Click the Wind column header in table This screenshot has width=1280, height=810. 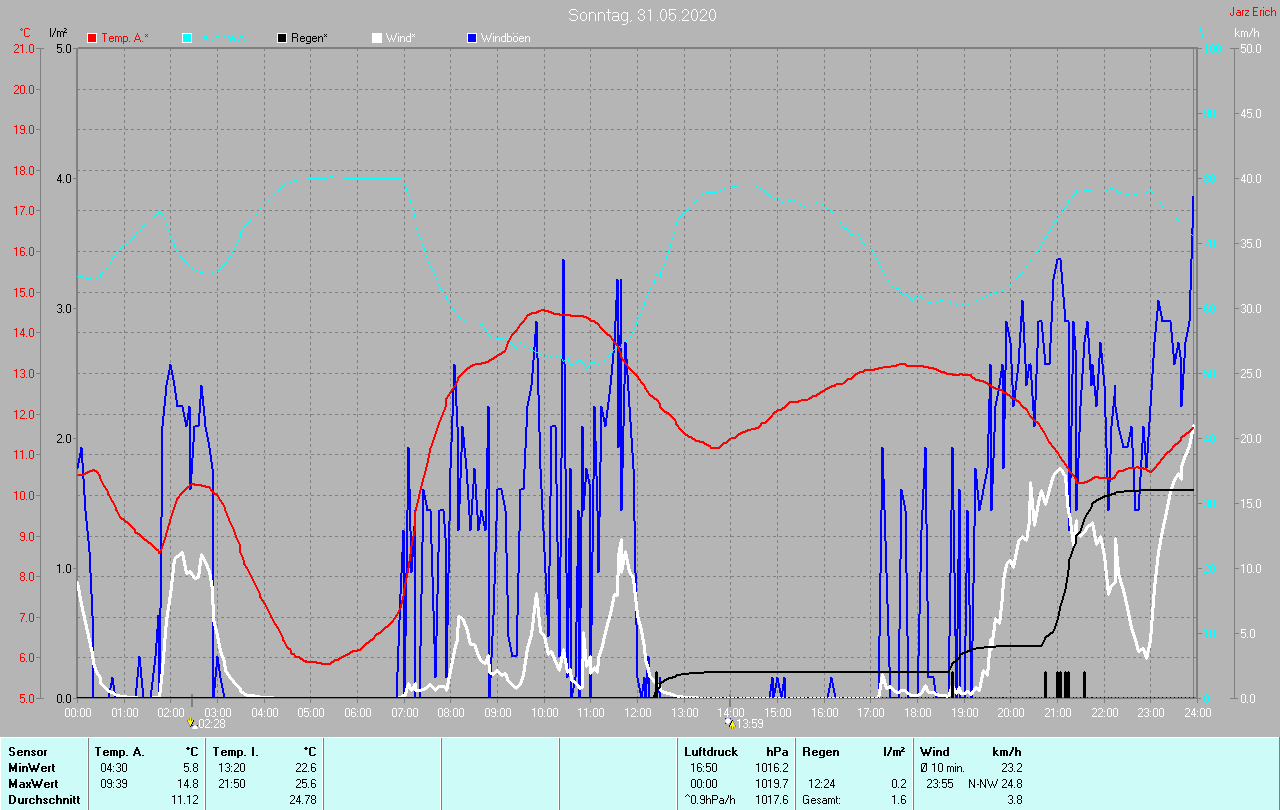[934, 751]
